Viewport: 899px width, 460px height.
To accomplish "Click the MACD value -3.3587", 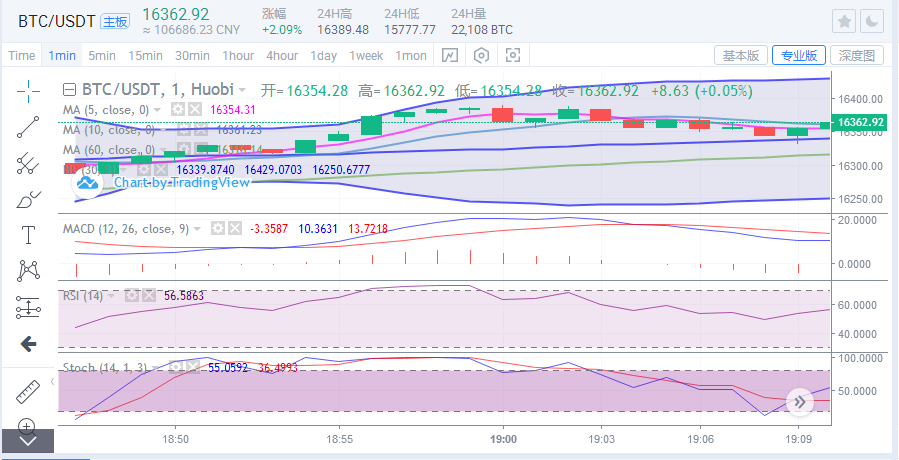I will [x=268, y=229].
